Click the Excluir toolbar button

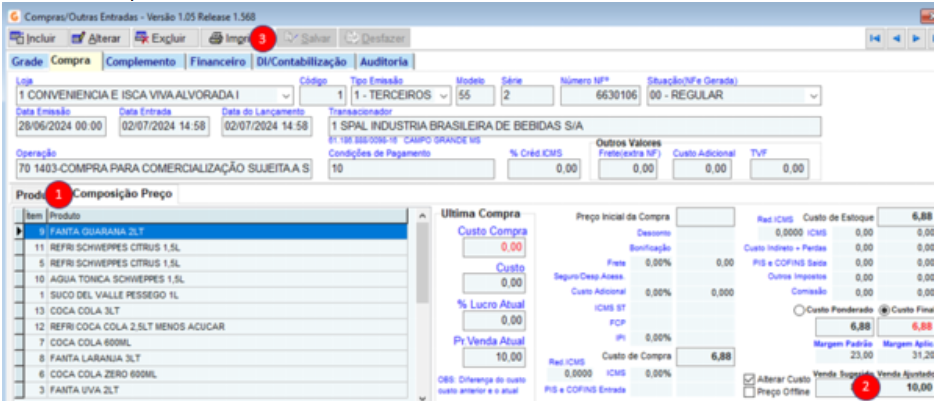161,39
